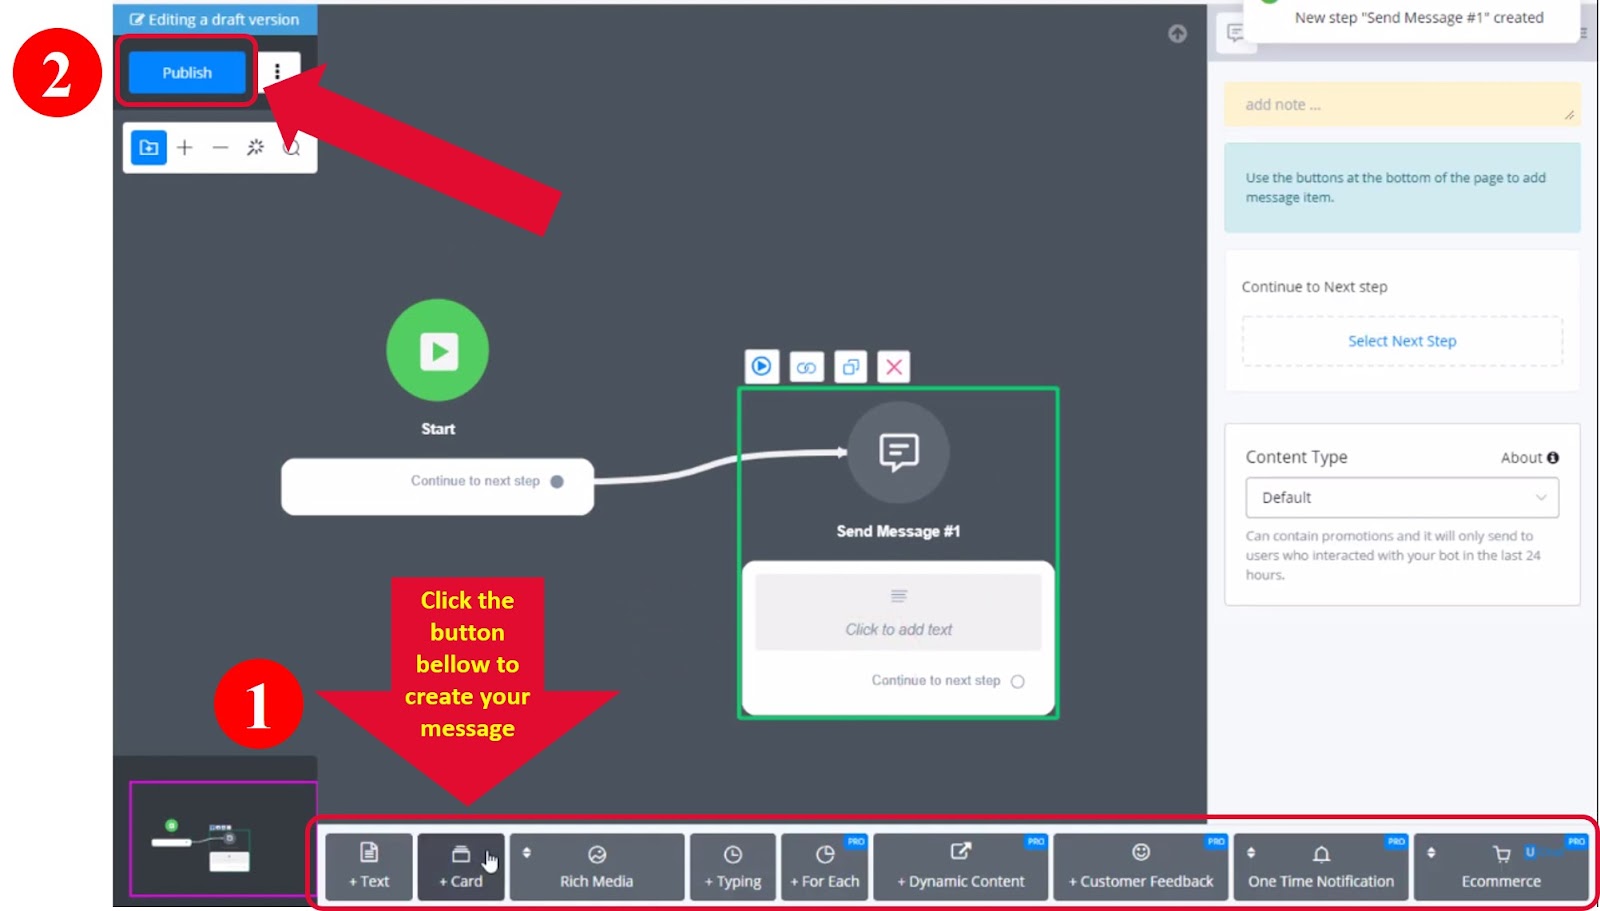1600x911 pixels.
Task: Click Send Message #1's Continue to next step connector circle
Action: pyautogui.click(x=1018, y=681)
